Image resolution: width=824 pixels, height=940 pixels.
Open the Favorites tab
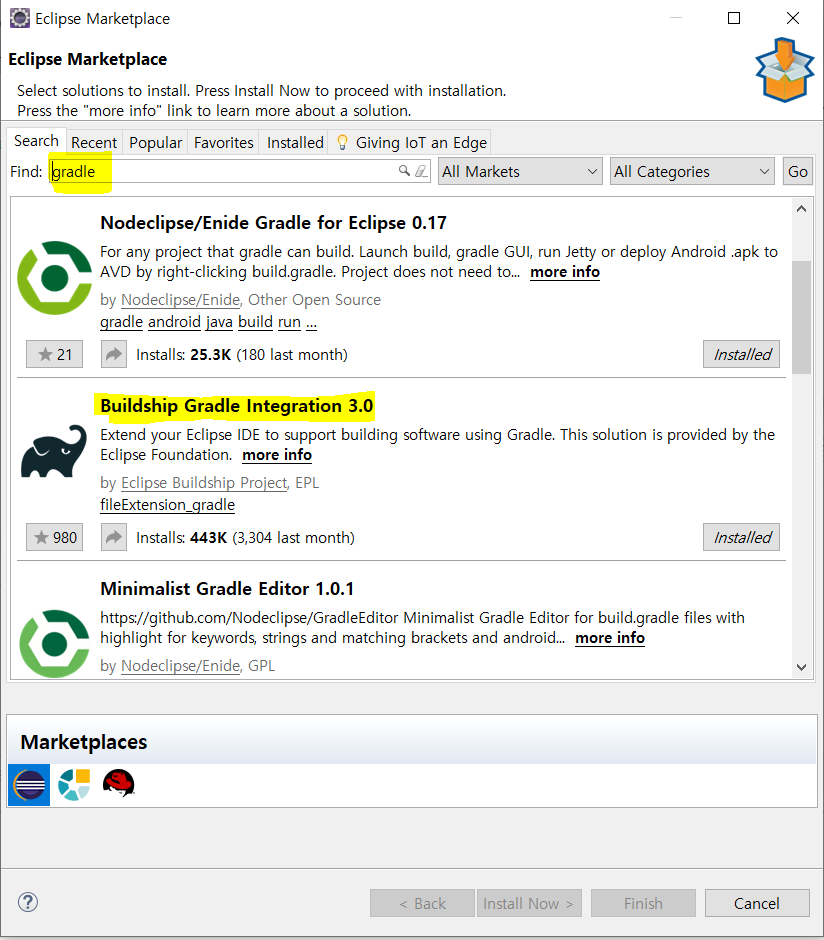[224, 143]
